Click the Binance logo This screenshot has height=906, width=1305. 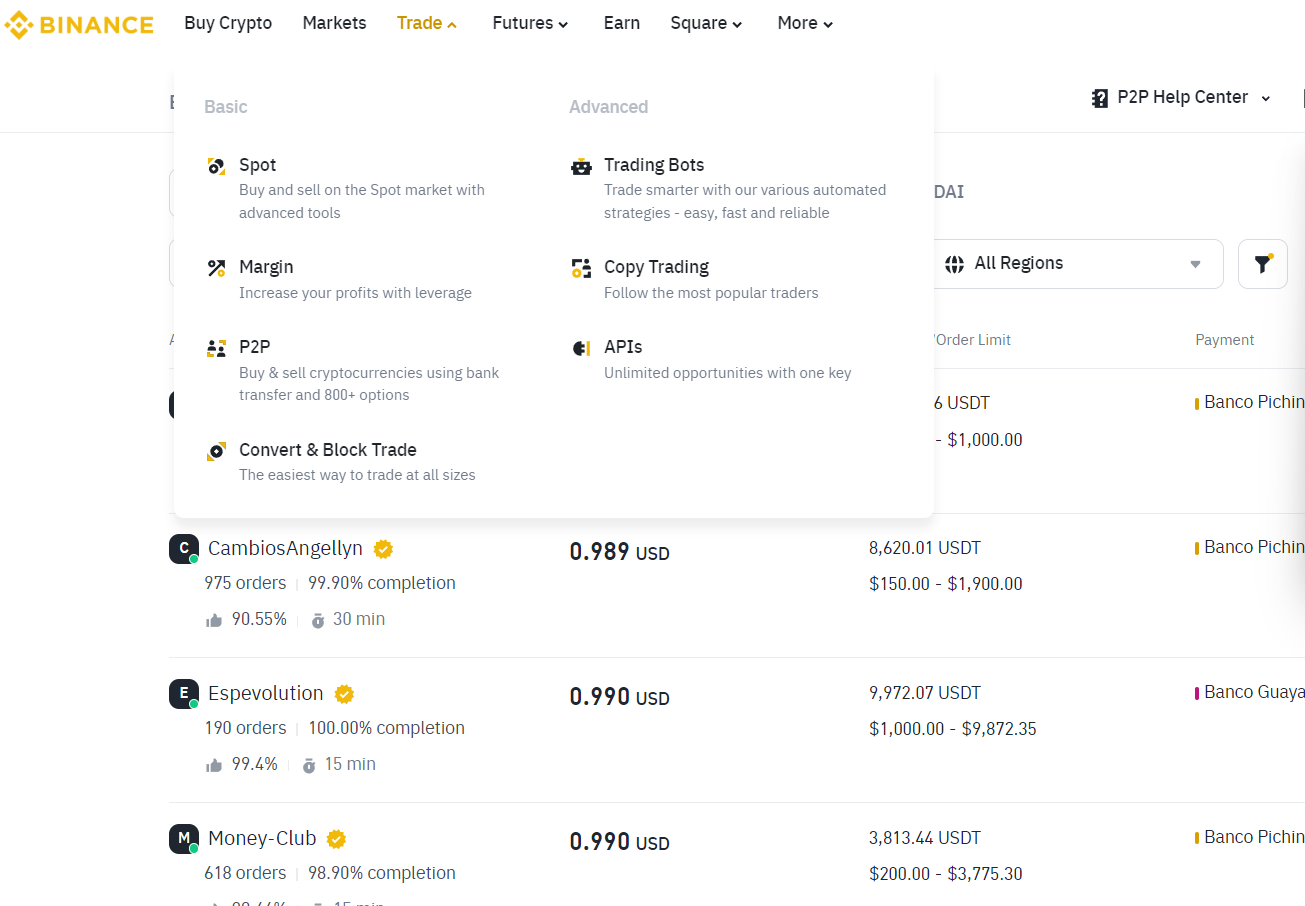pyautogui.click(x=79, y=23)
